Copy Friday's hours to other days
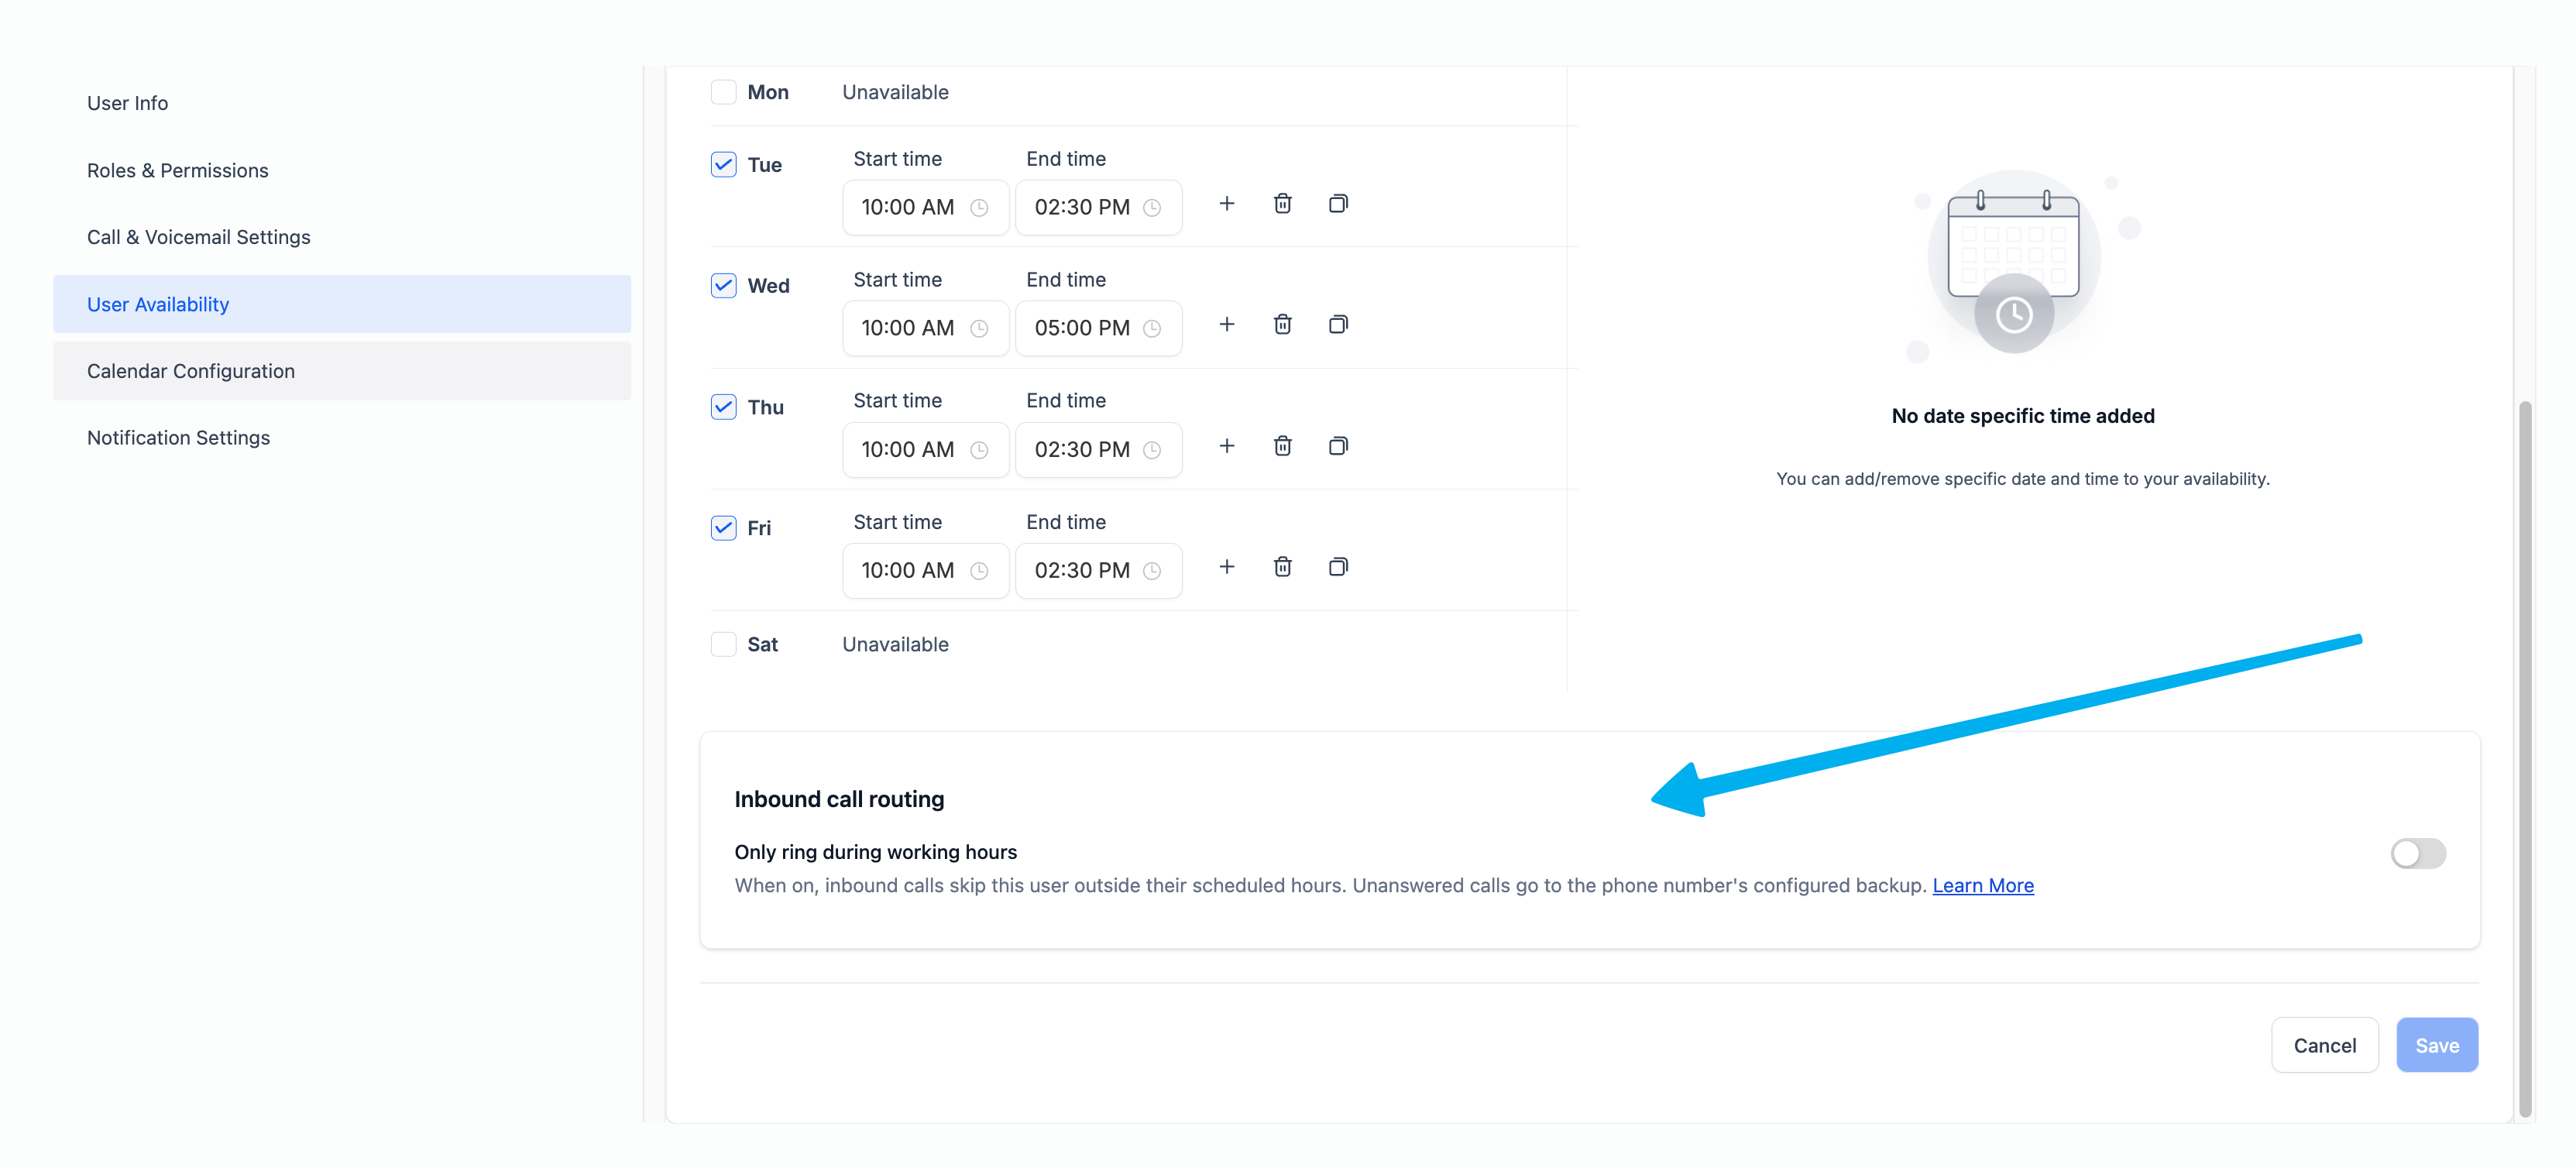Viewport: 2576px width, 1168px height. pos(1338,567)
